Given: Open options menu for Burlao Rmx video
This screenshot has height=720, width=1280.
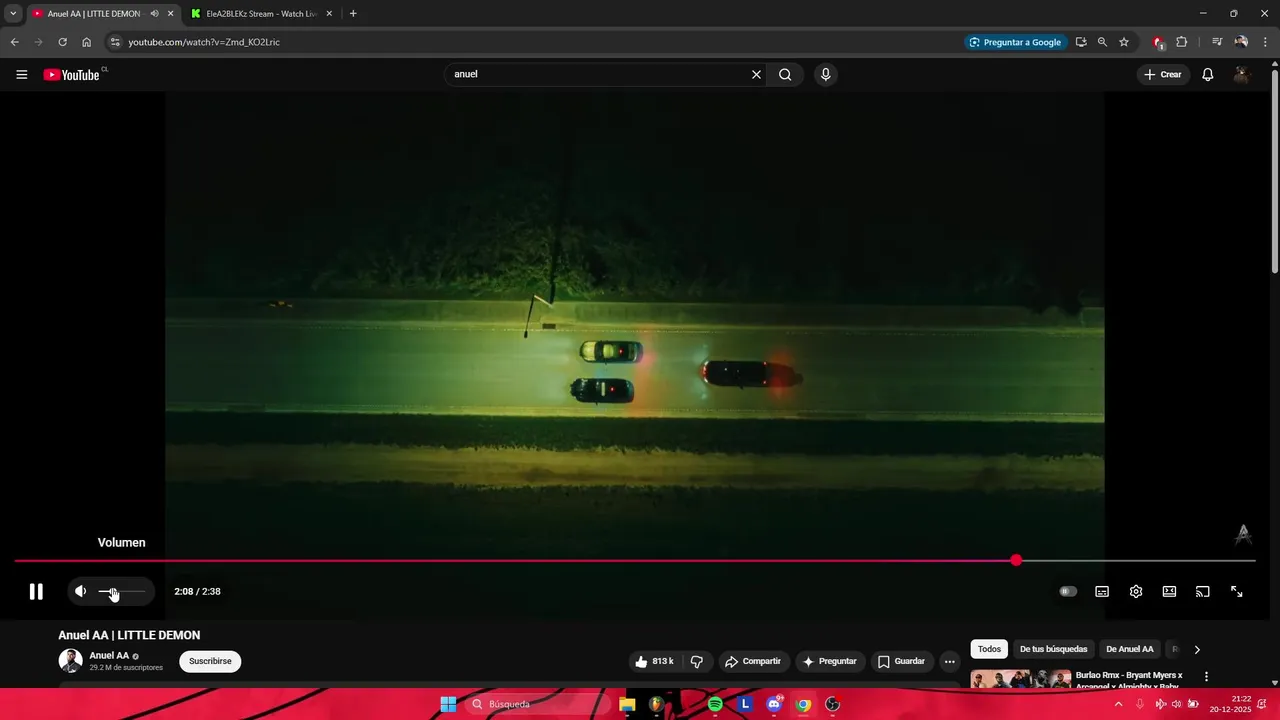Looking at the screenshot, I should [x=1206, y=677].
